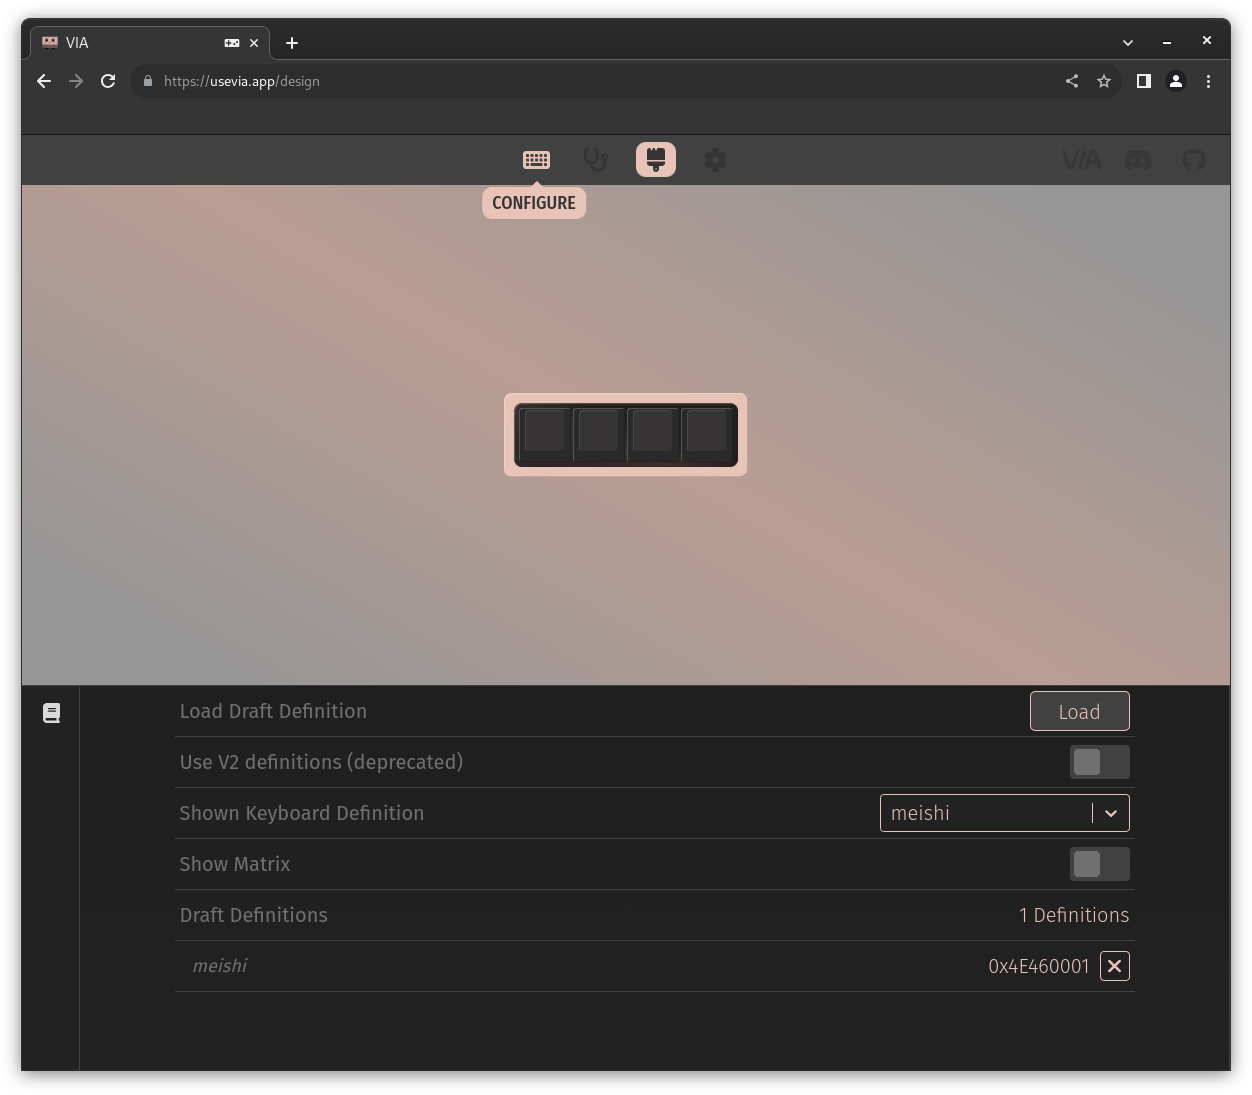
Task: Click the Load draft definition button
Action: (1079, 712)
